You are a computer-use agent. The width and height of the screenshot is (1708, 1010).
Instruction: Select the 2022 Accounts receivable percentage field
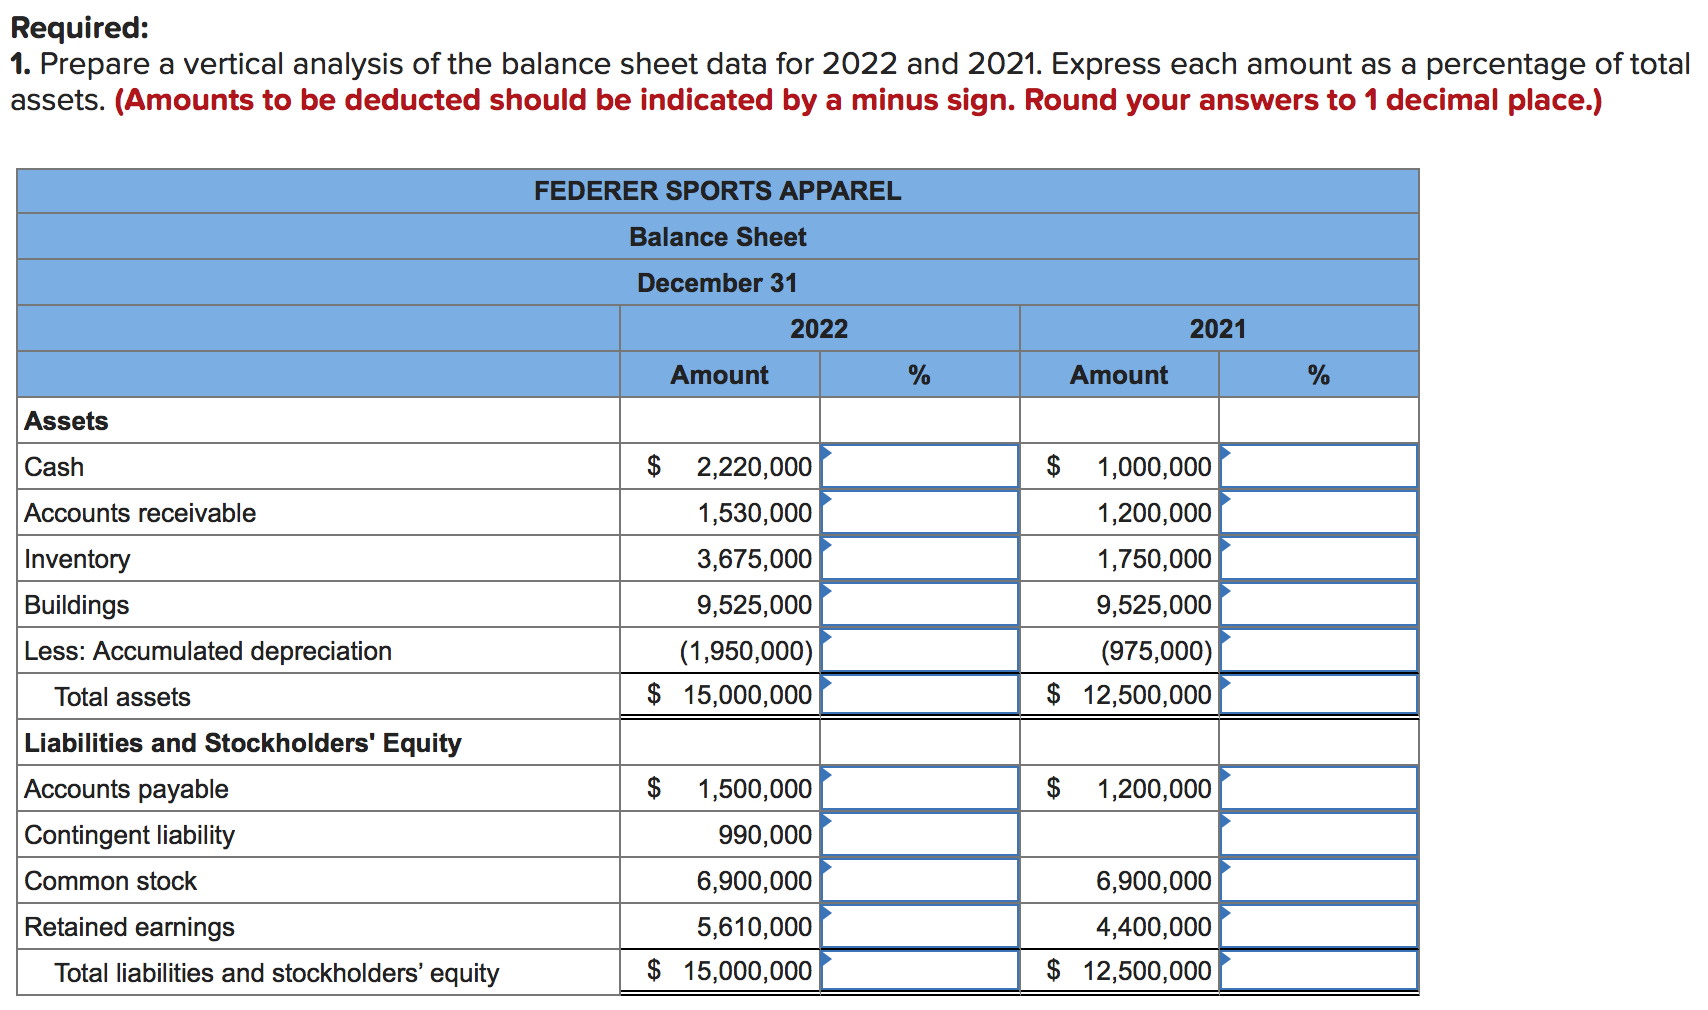point(919,512)
